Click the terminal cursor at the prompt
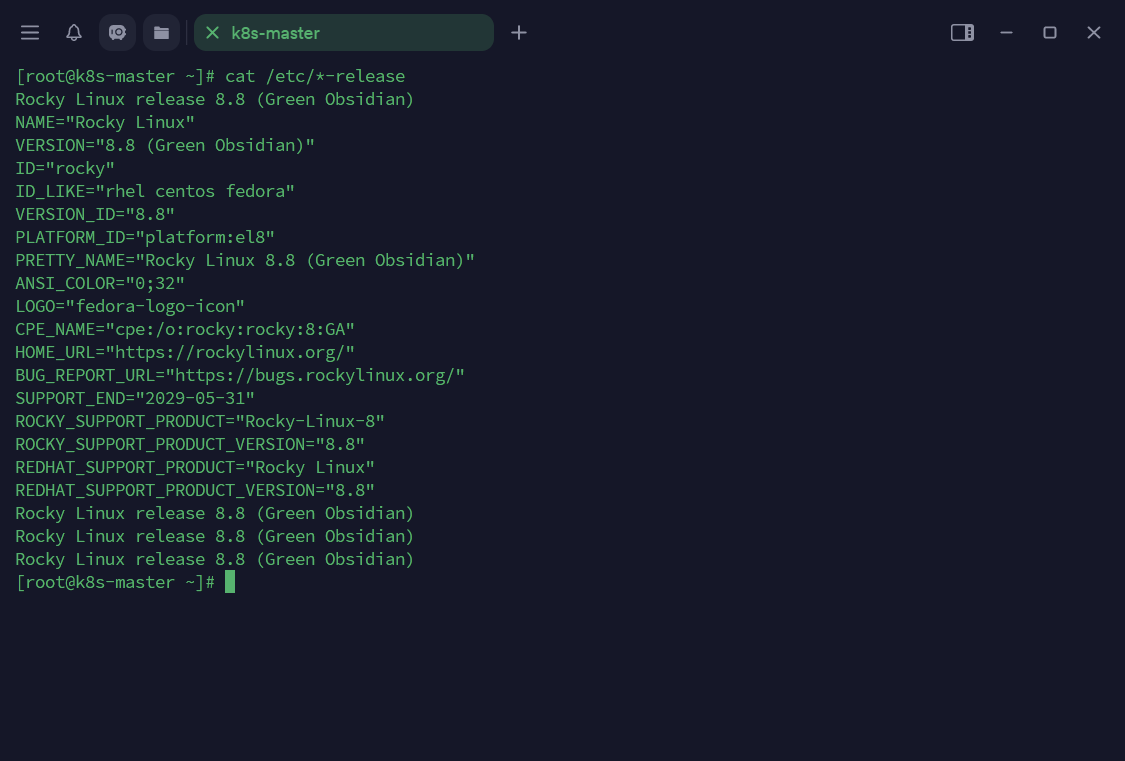The width and height of the screenshot is (1125, 761). point(230,582)
